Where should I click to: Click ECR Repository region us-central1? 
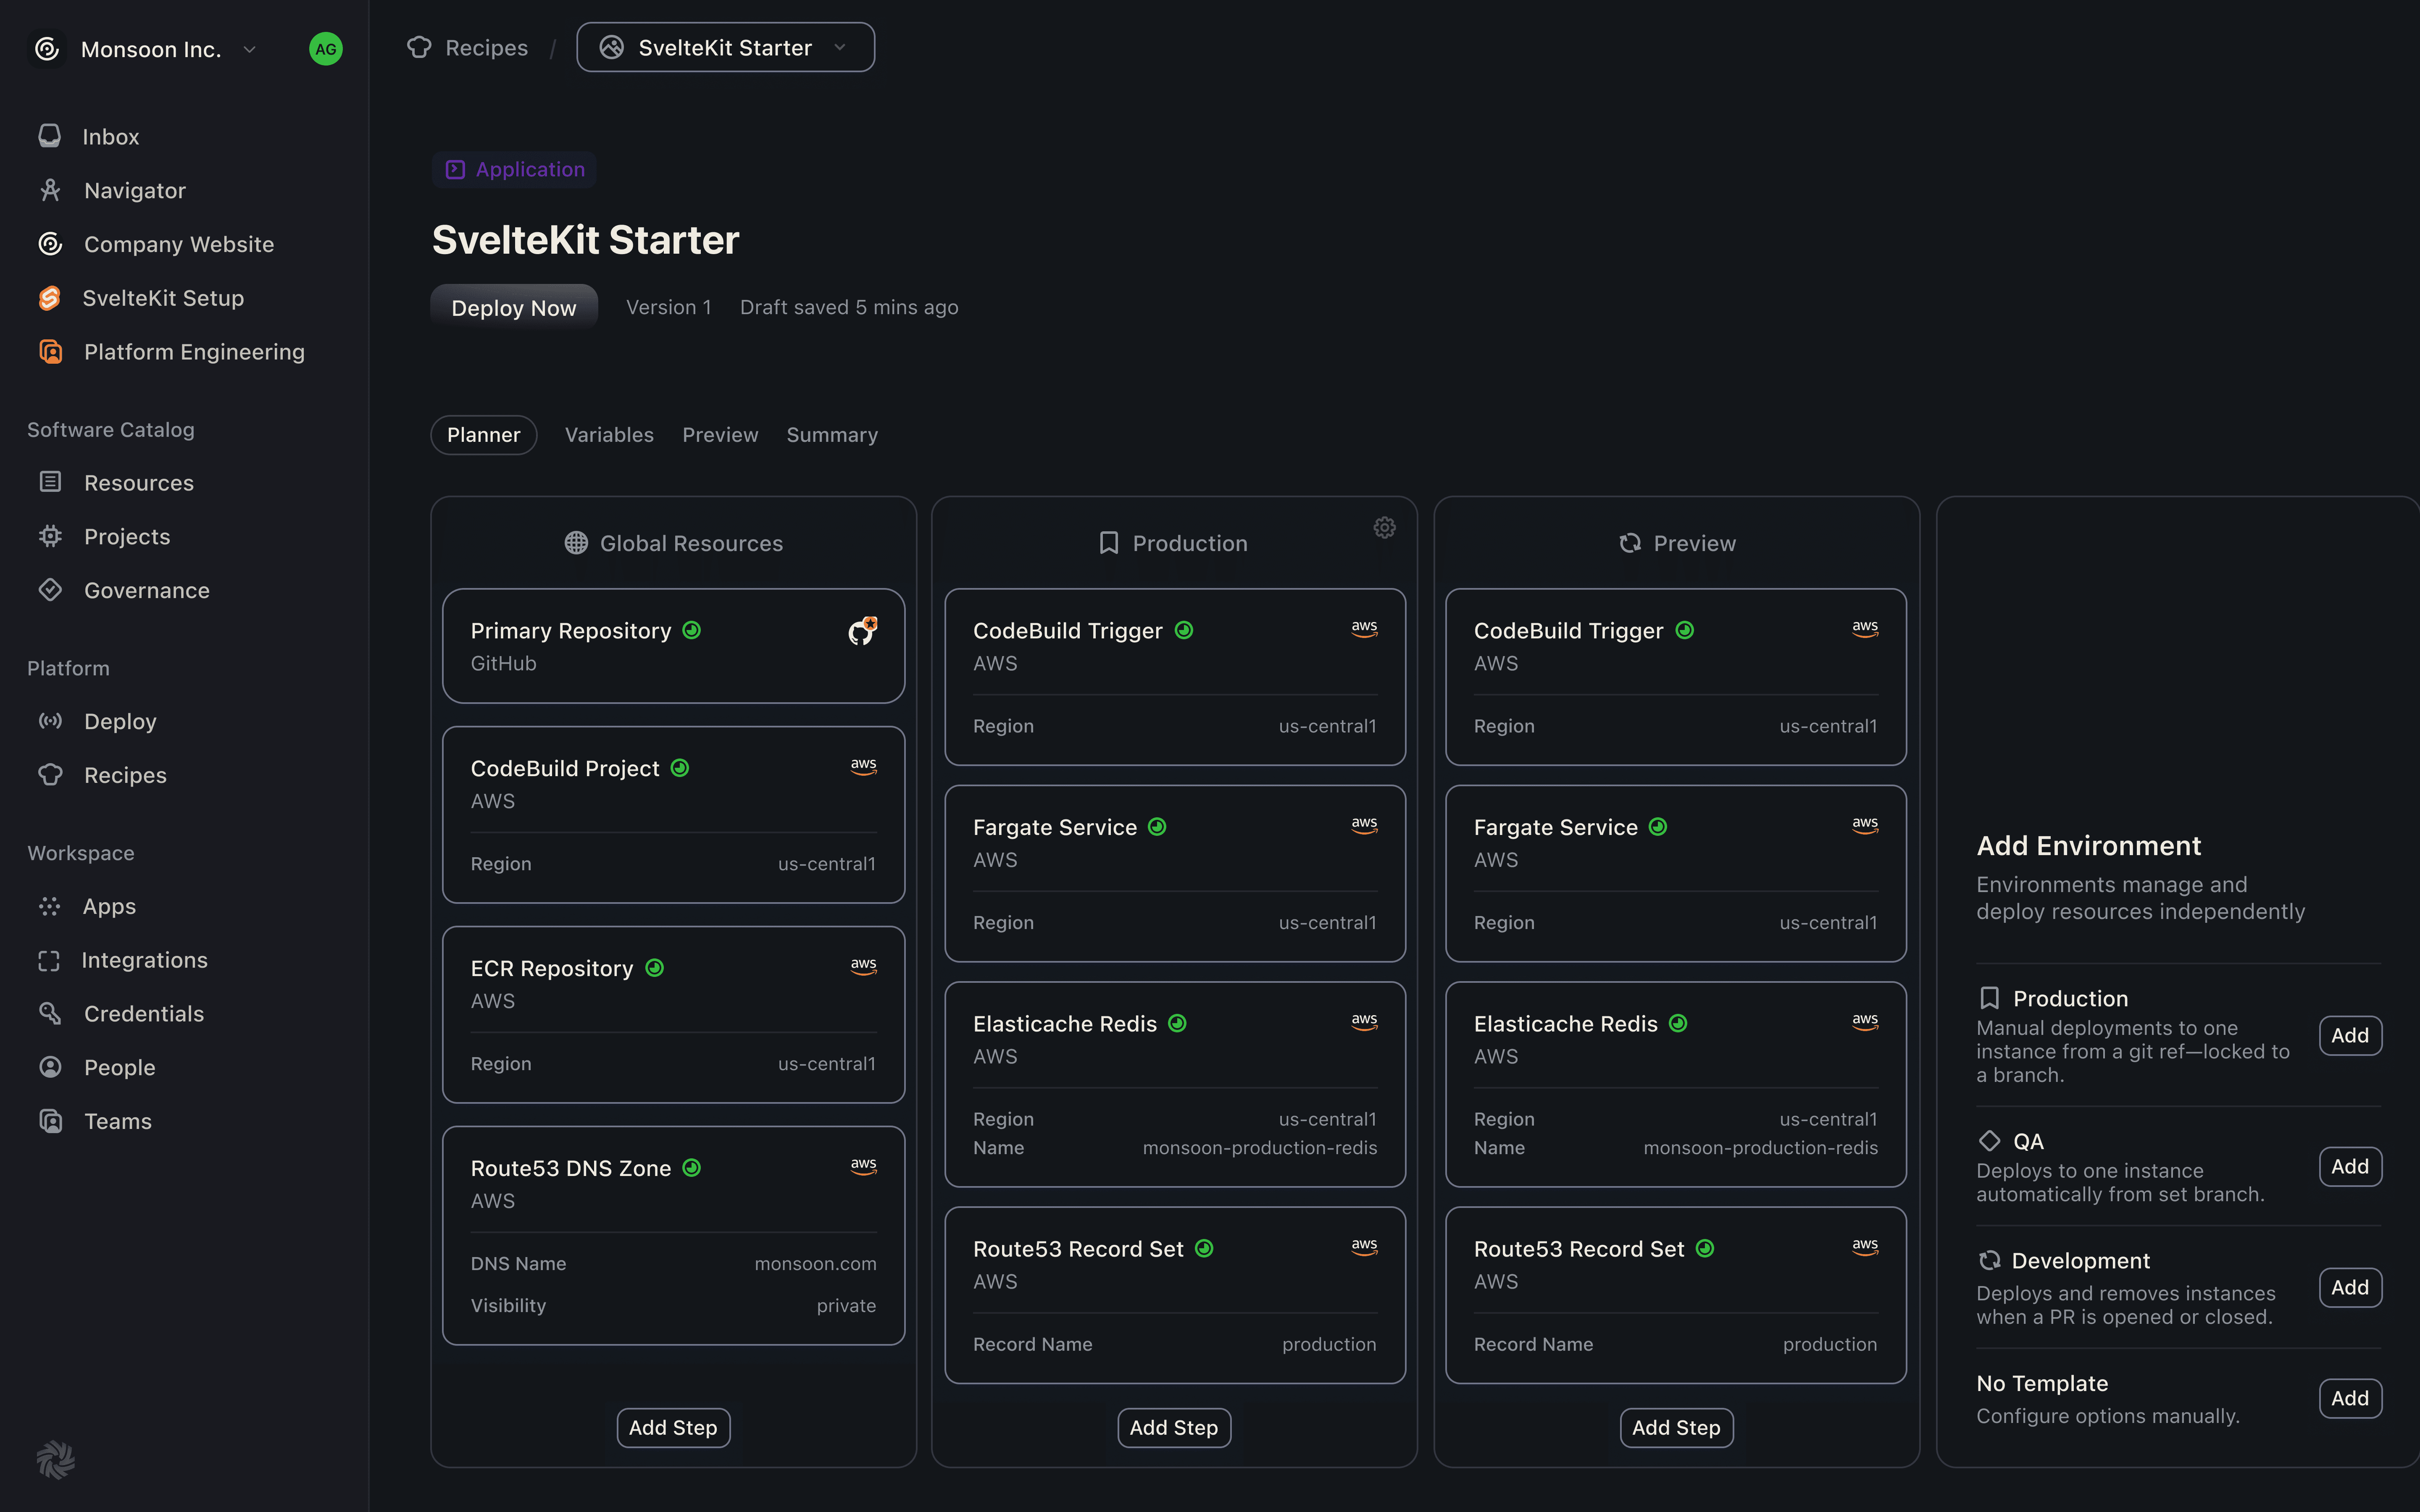tap(827, 1064)
